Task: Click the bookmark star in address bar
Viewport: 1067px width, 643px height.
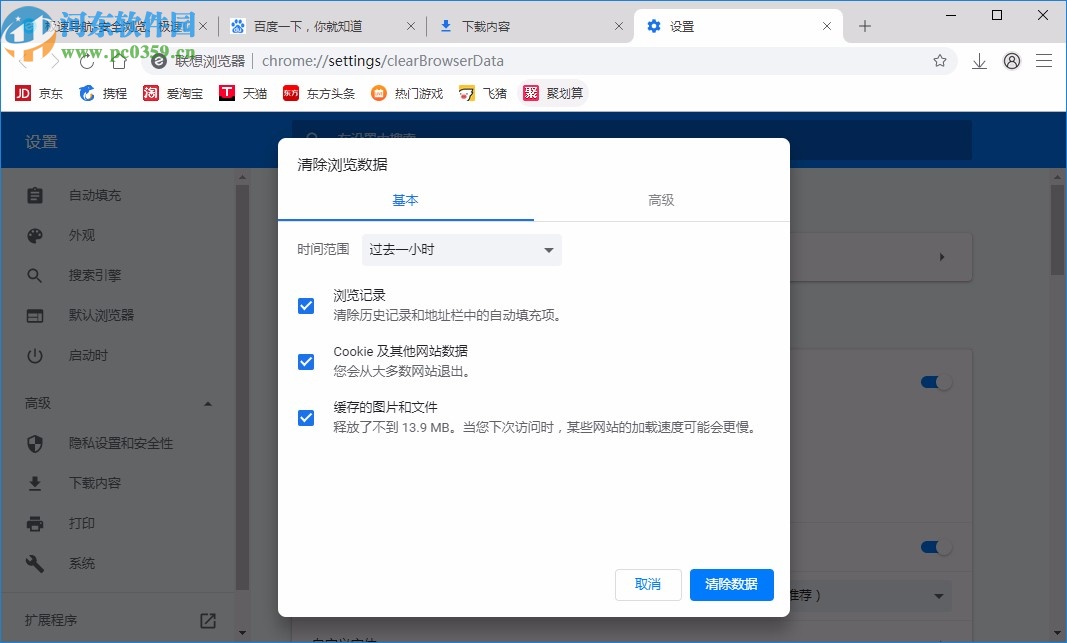Action: (940, 61)
